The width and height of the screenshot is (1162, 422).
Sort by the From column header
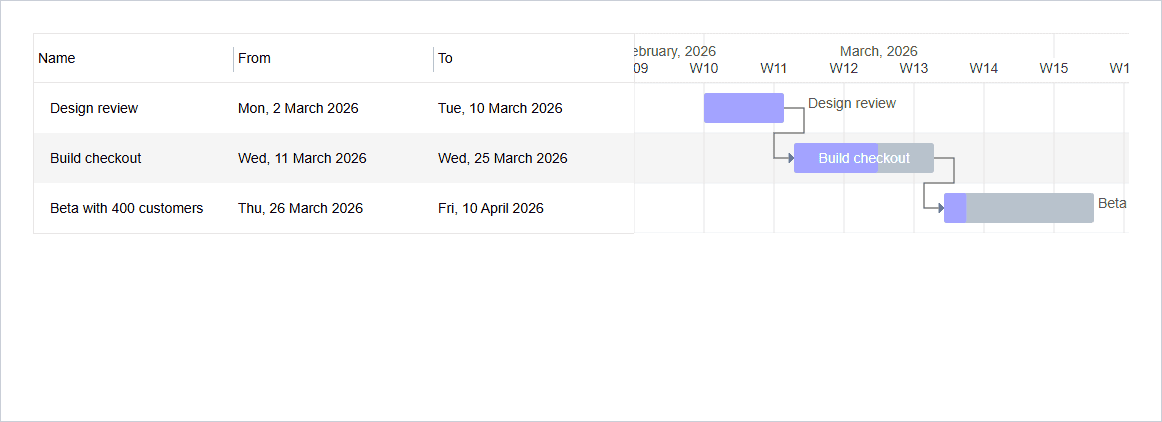click(333, 58)
